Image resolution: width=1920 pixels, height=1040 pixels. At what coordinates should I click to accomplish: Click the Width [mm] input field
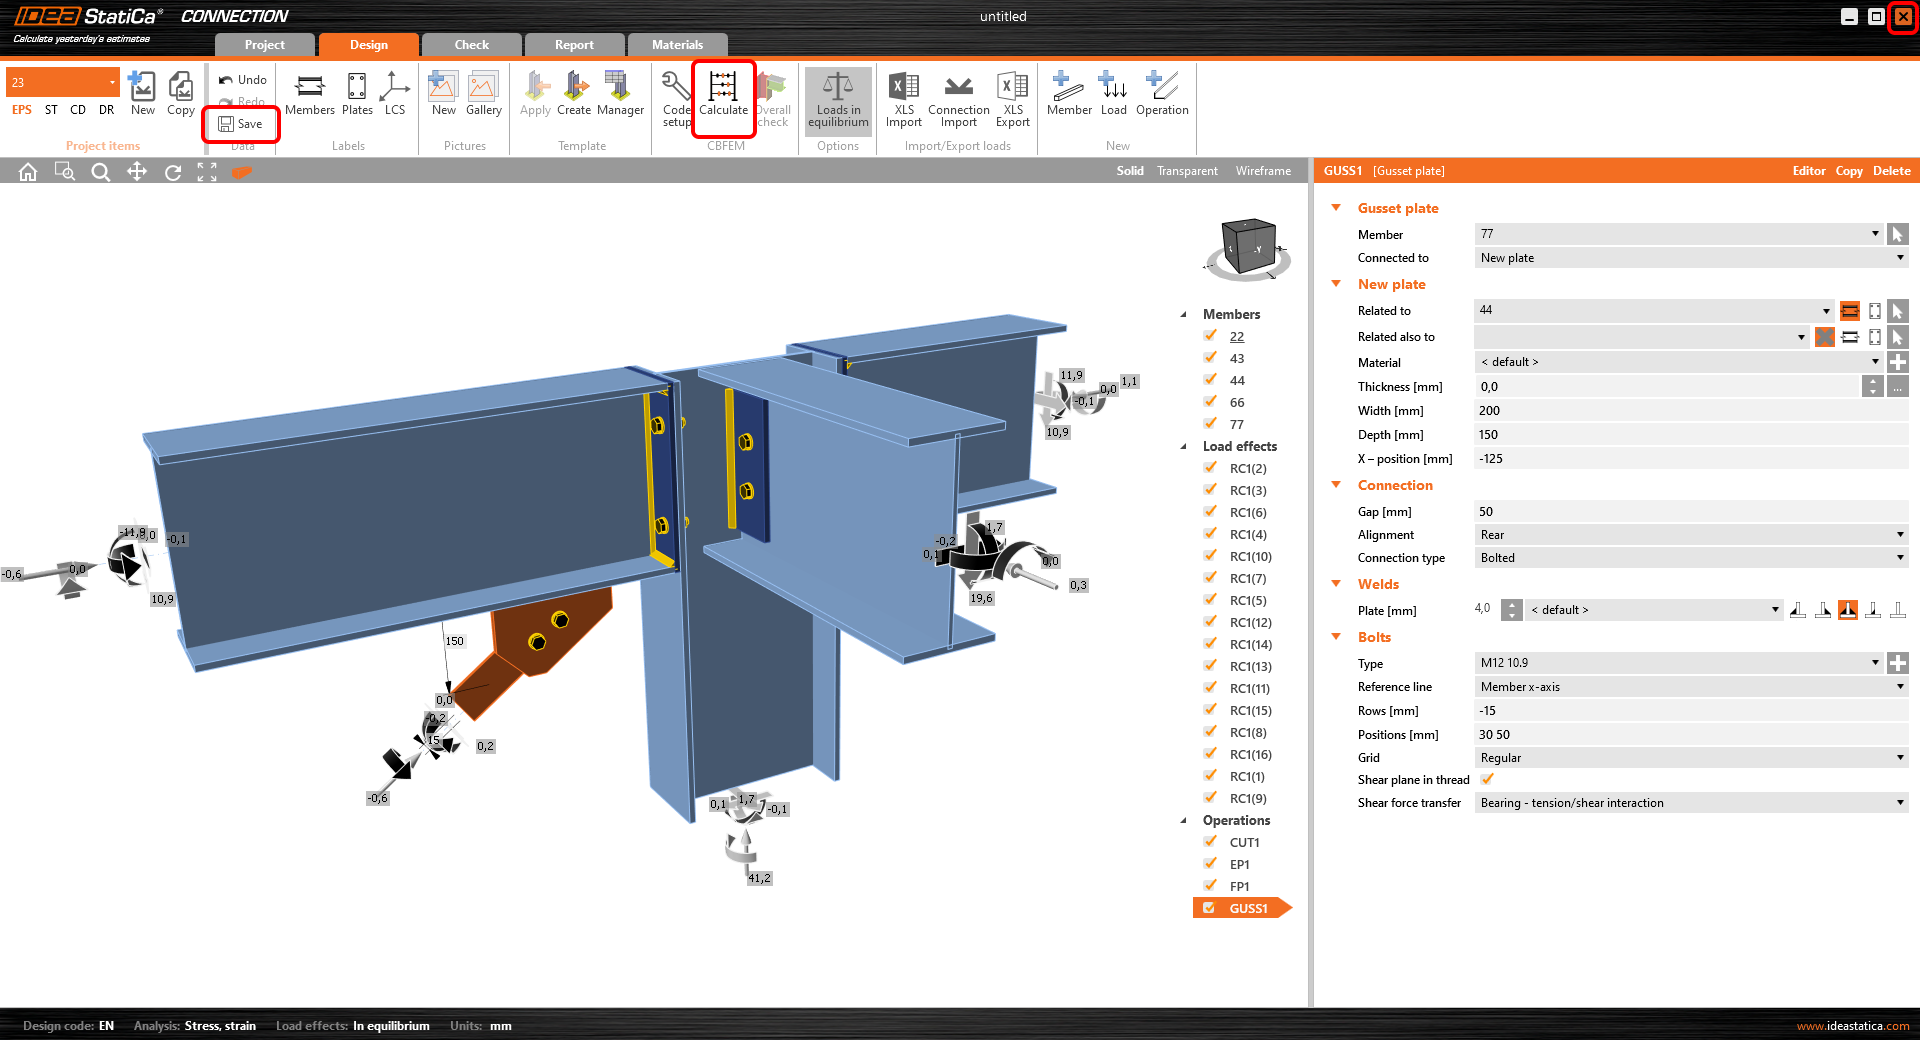click(1690, 411)
